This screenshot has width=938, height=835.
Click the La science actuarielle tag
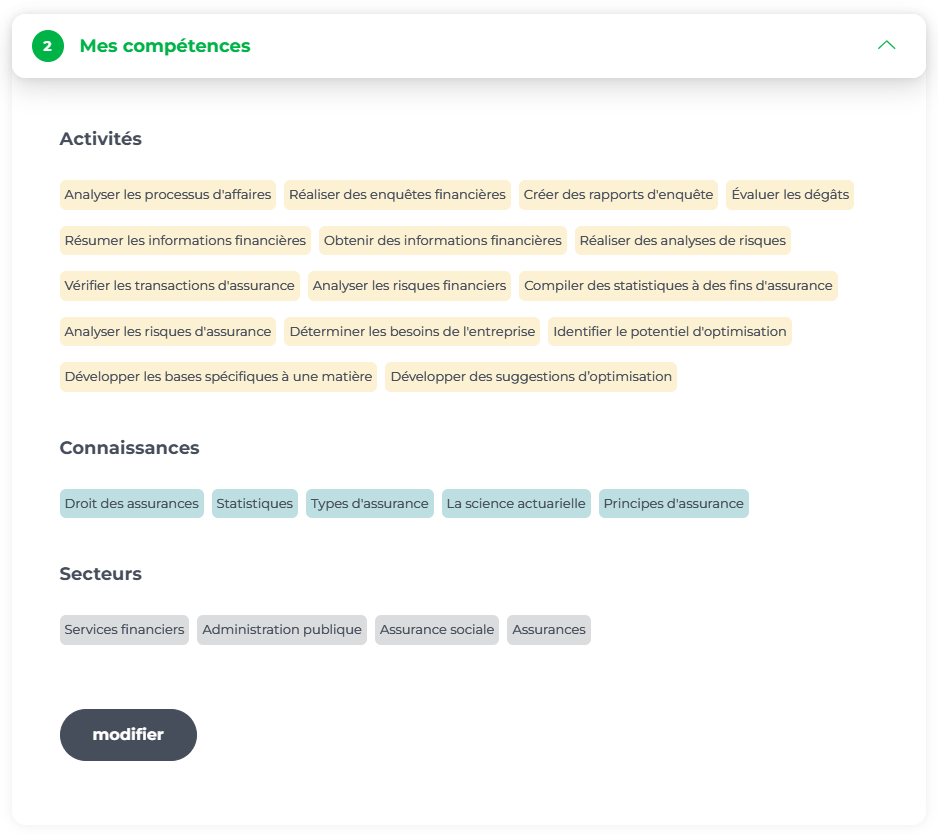click(516, 504)
